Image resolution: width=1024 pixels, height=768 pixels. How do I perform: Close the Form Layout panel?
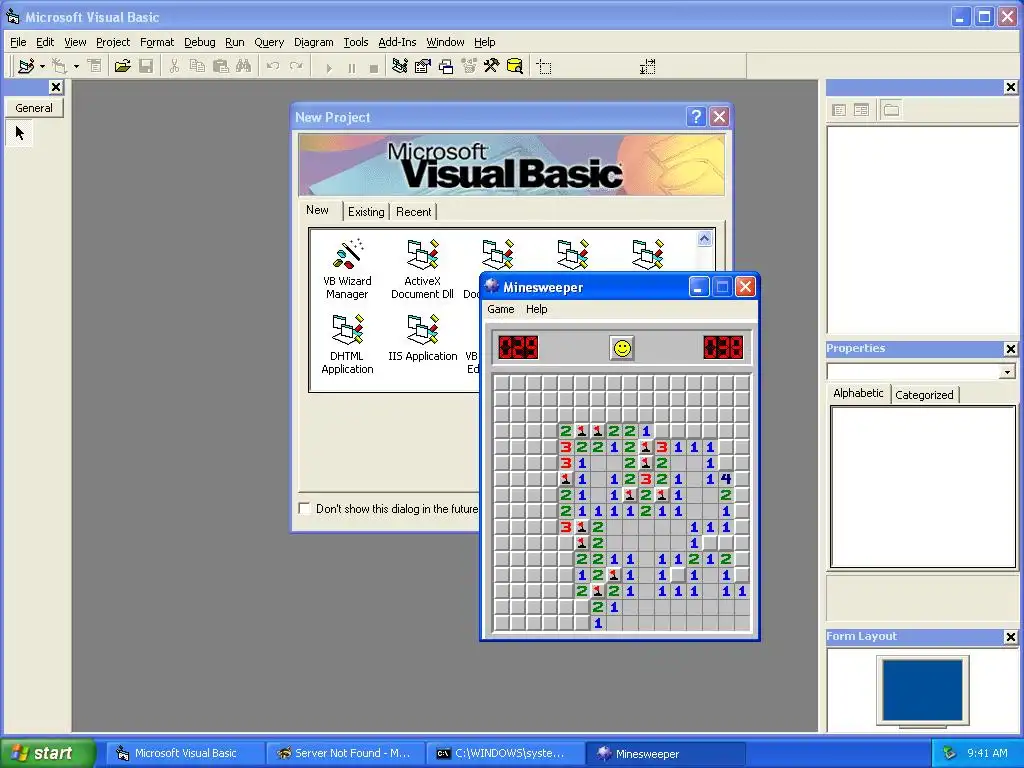pyautogui.click(x=1011, y=637)
